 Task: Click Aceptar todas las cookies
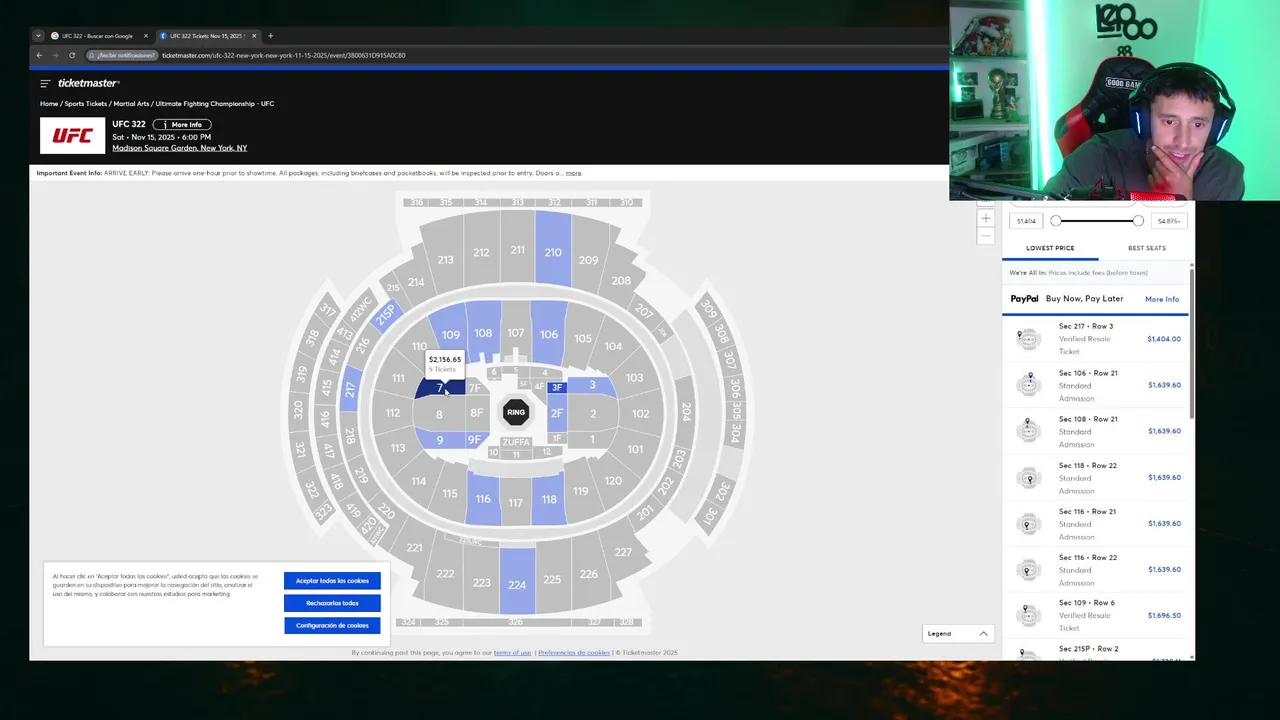[x=332, y=581]
